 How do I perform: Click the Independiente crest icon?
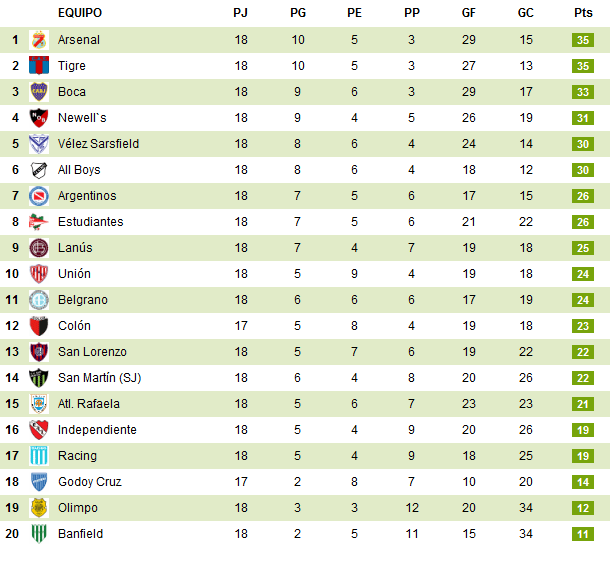pos(39,430)
